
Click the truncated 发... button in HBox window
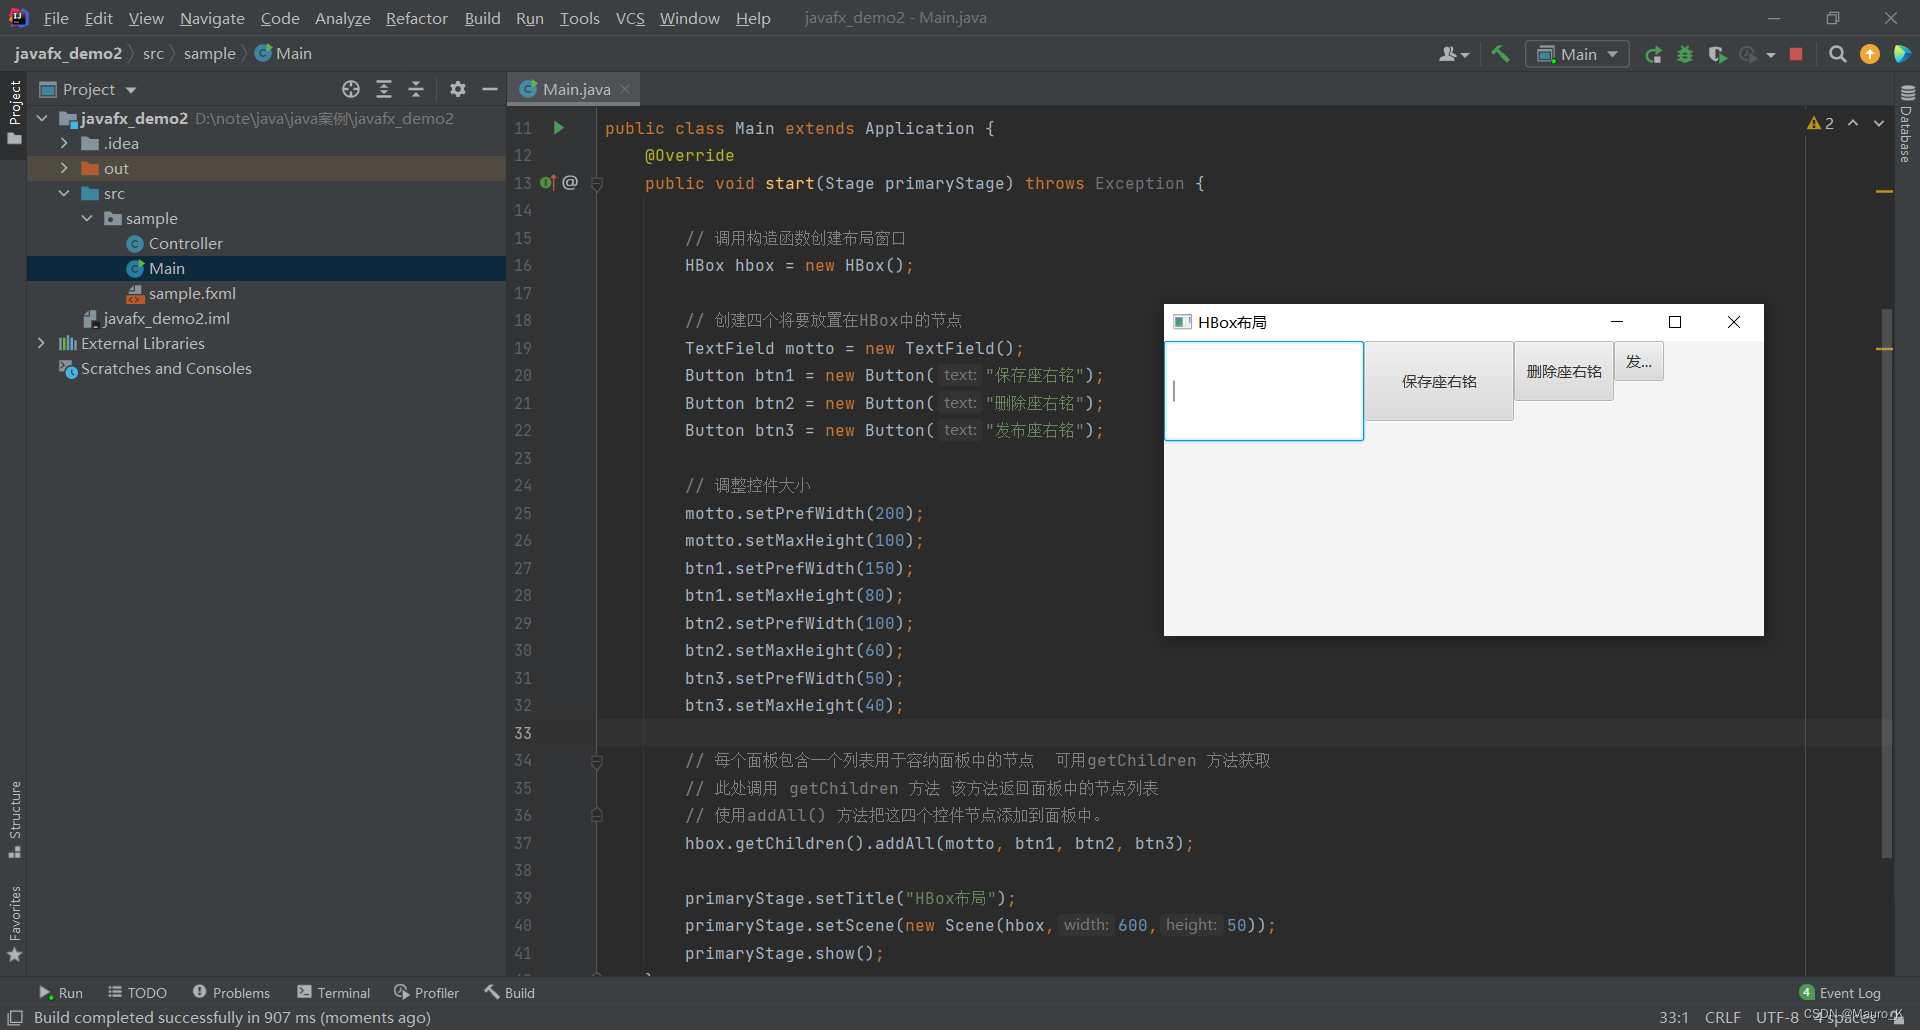(1639, 361)
